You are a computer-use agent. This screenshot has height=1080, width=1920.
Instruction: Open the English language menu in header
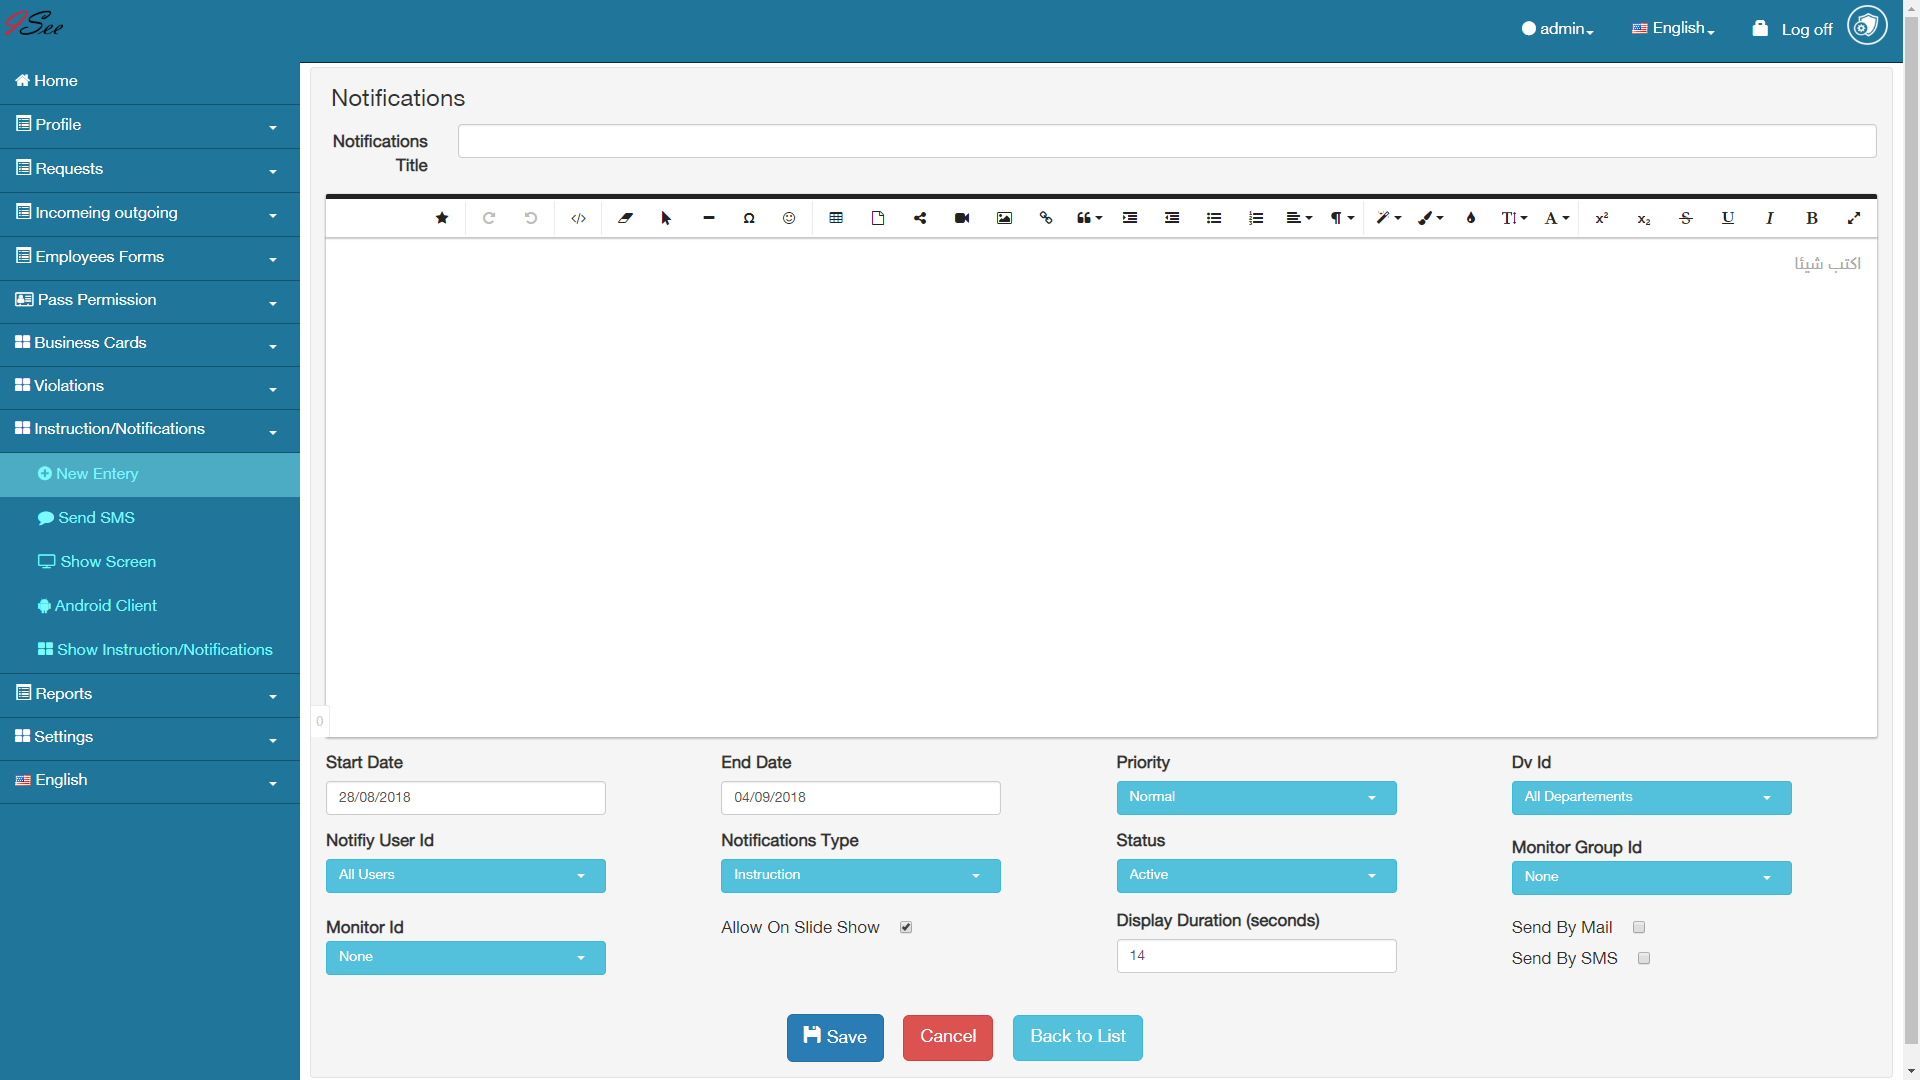1673,29
